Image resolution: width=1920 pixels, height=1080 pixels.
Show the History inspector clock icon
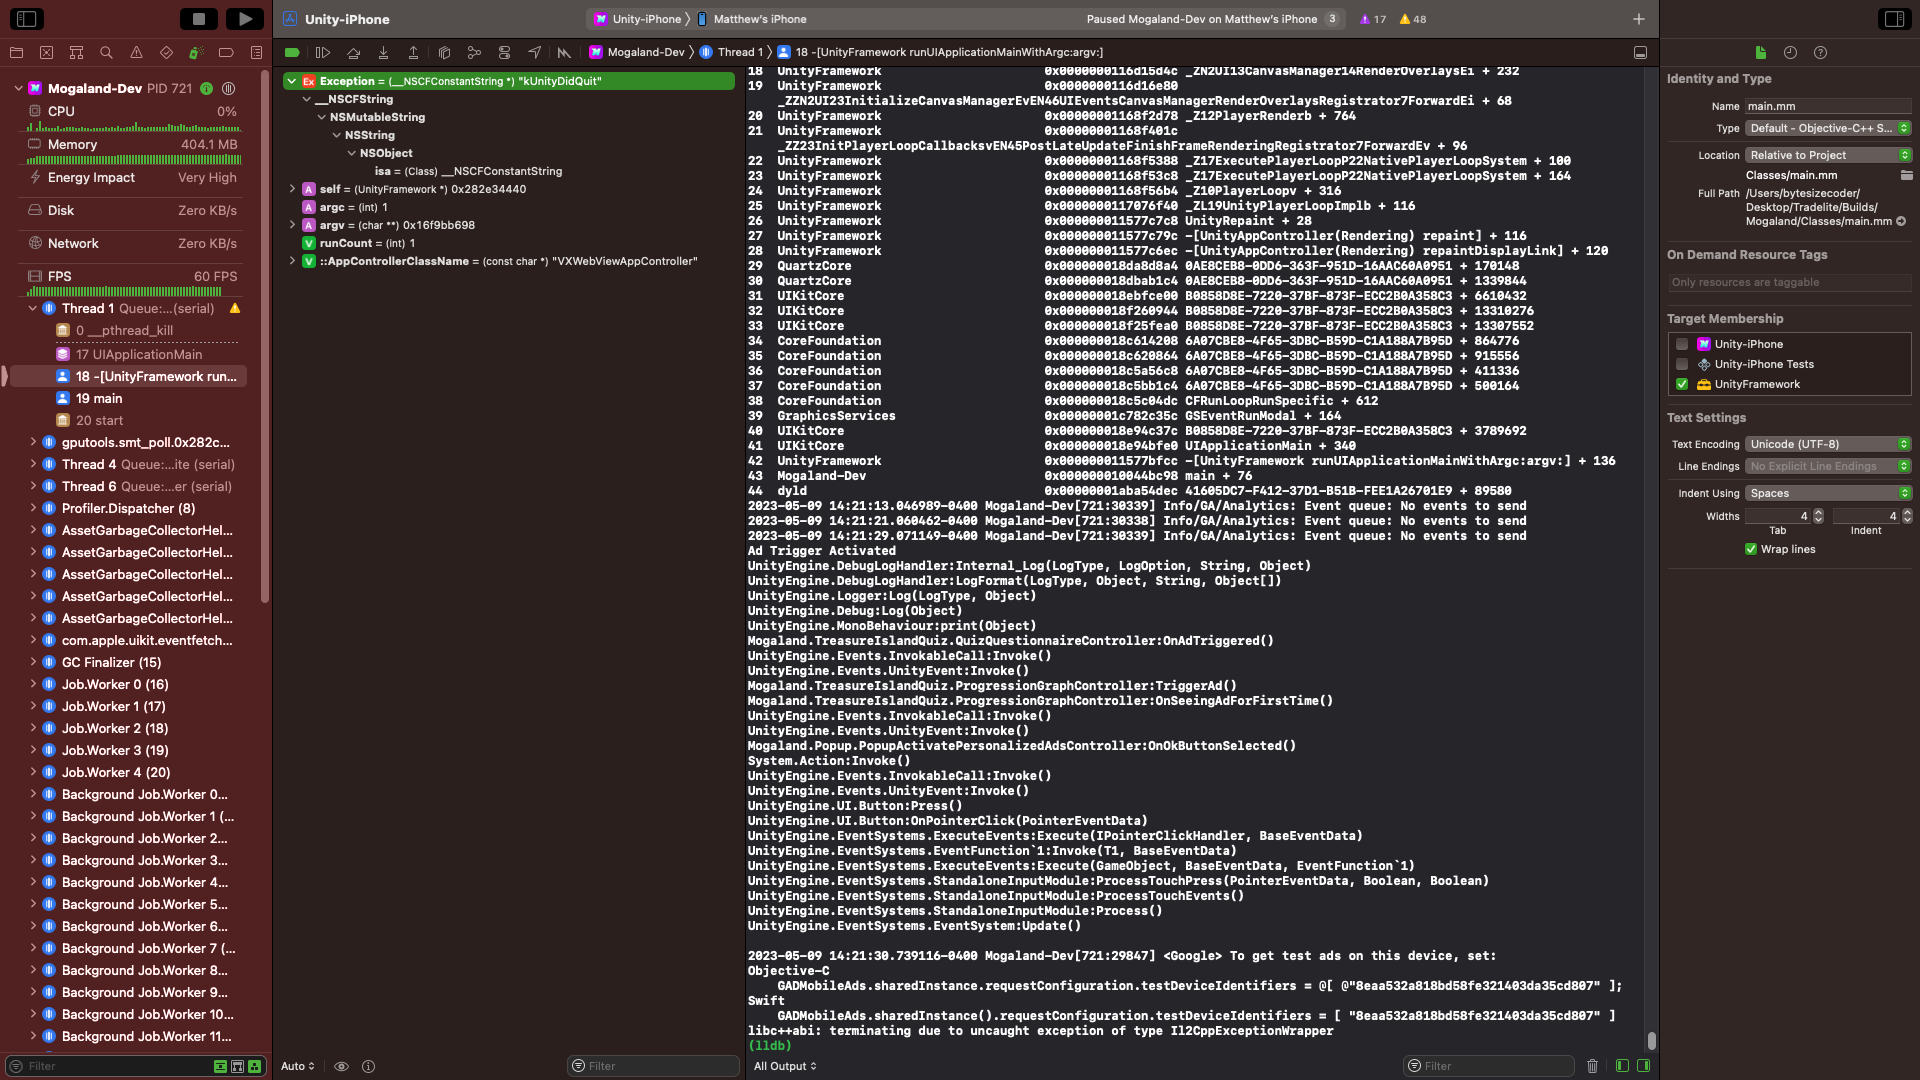(x=1791, y=53)
